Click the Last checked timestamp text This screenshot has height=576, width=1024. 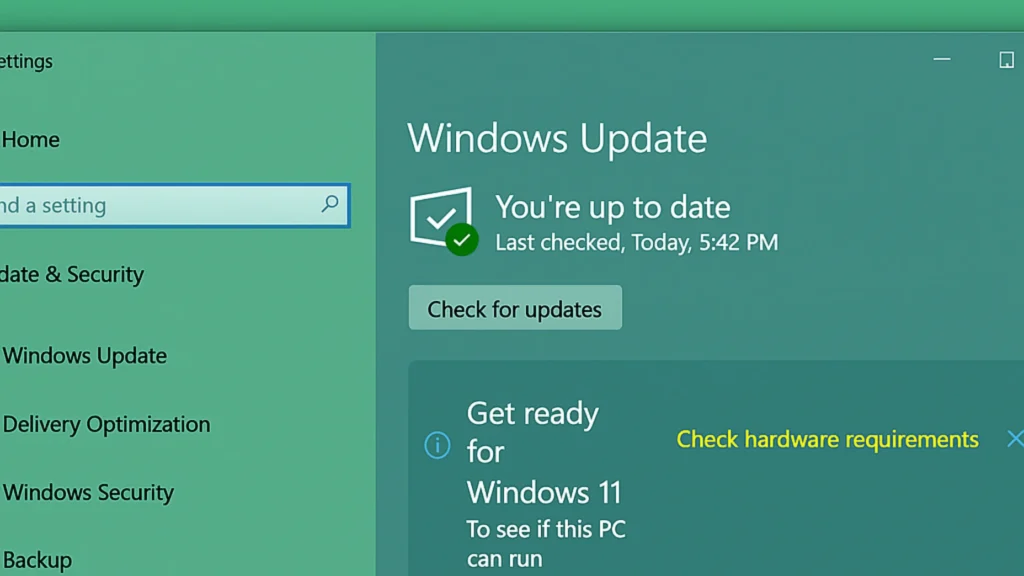[x=636, y=242]
